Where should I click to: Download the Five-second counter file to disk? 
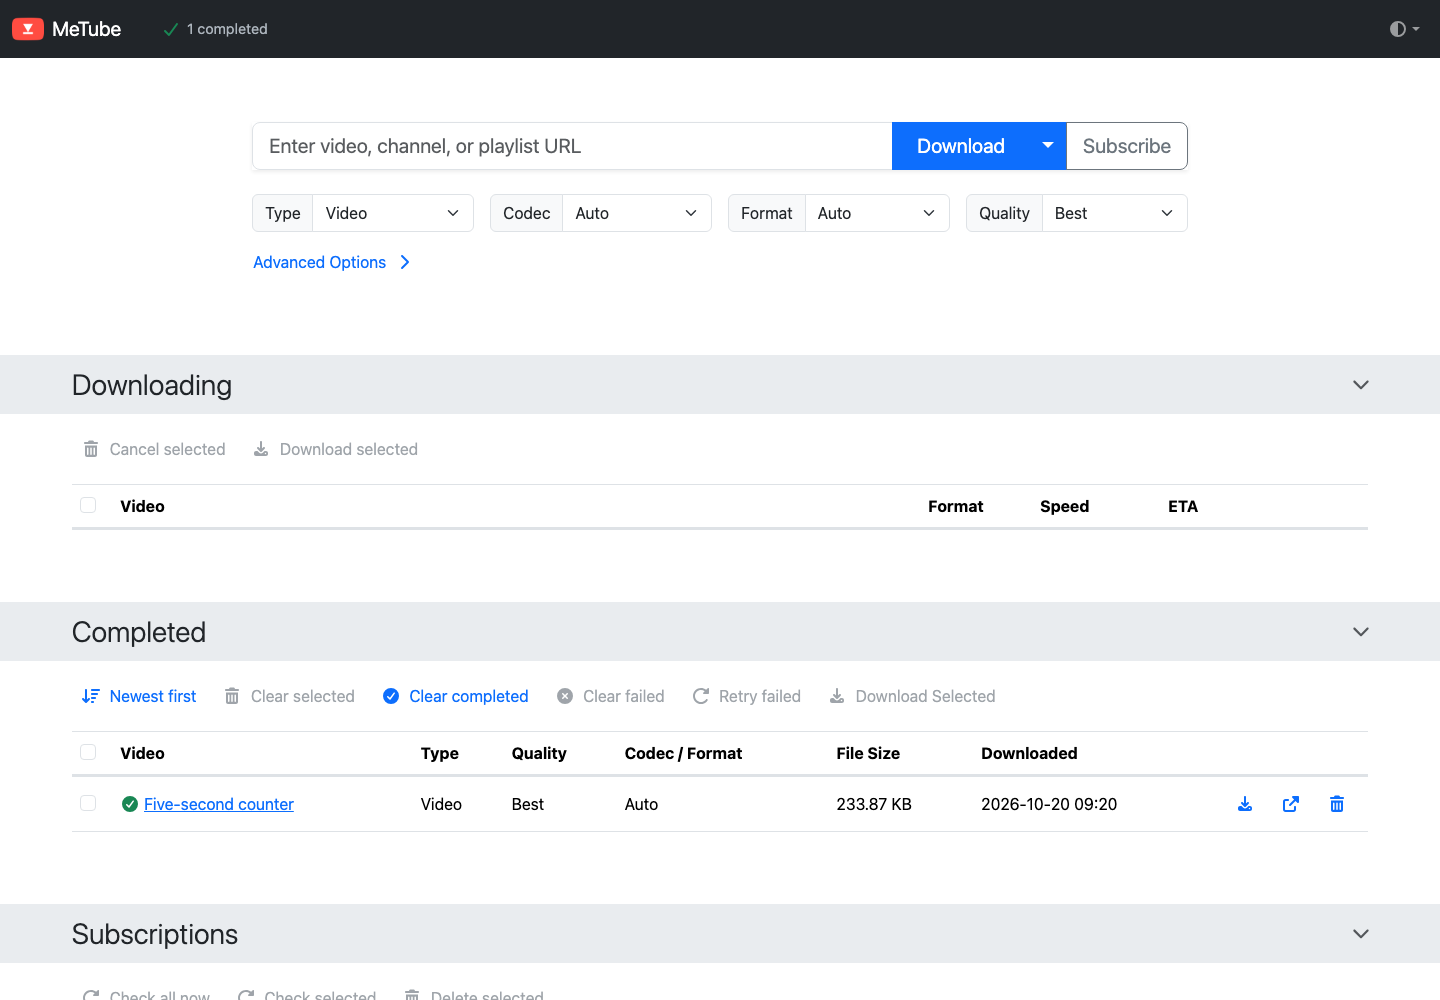click(x=1245, y=804)
